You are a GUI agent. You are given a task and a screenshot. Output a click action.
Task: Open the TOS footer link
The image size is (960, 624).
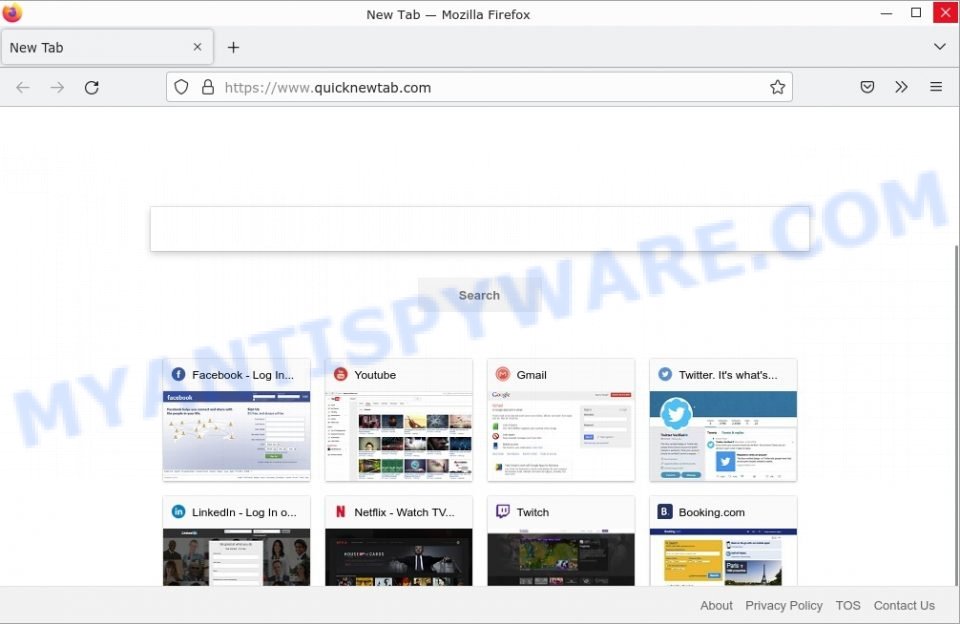848,605
